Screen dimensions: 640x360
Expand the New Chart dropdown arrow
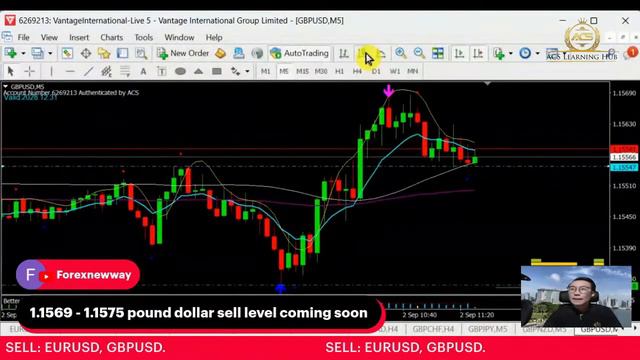(x=23, y=53)
